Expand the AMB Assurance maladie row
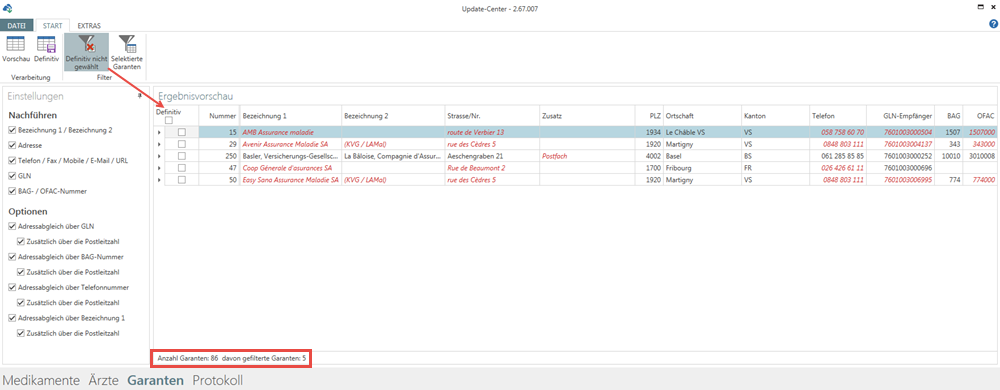Image resolution: width=1000 pixels, height=390 pixels. pyautogui.click(x=159, y=133)
